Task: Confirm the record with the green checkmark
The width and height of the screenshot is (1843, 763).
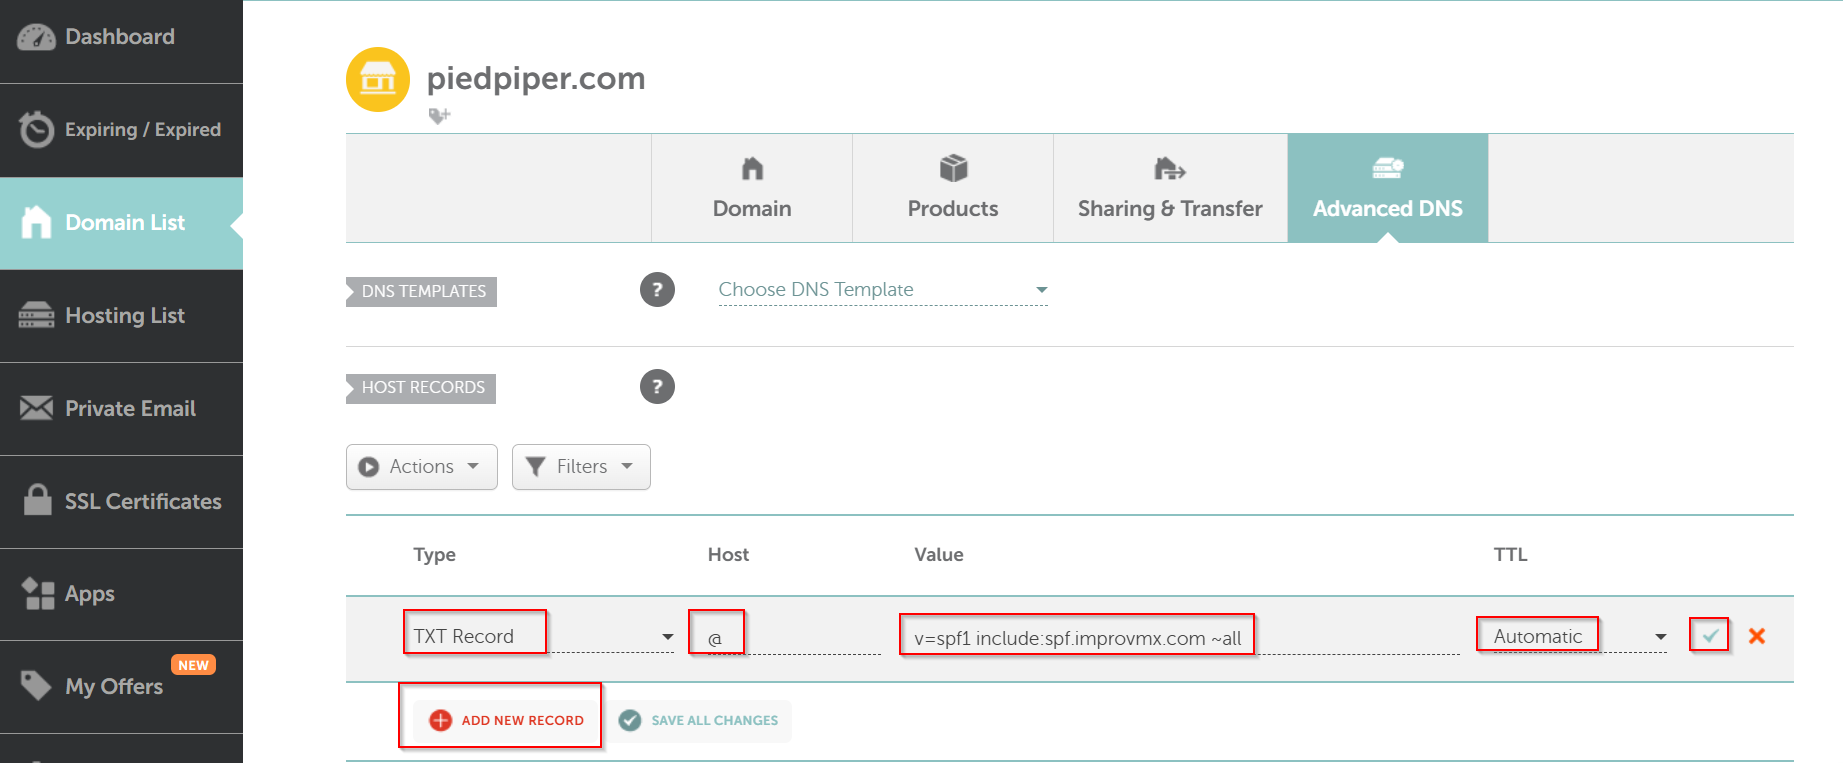Action: coord(1710,636)
